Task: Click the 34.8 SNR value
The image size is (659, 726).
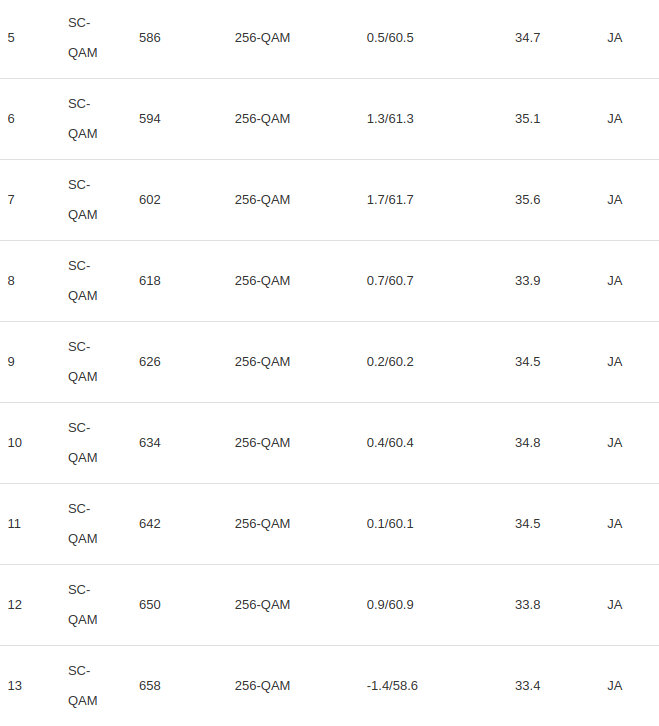Action: (x=527, y=443)
